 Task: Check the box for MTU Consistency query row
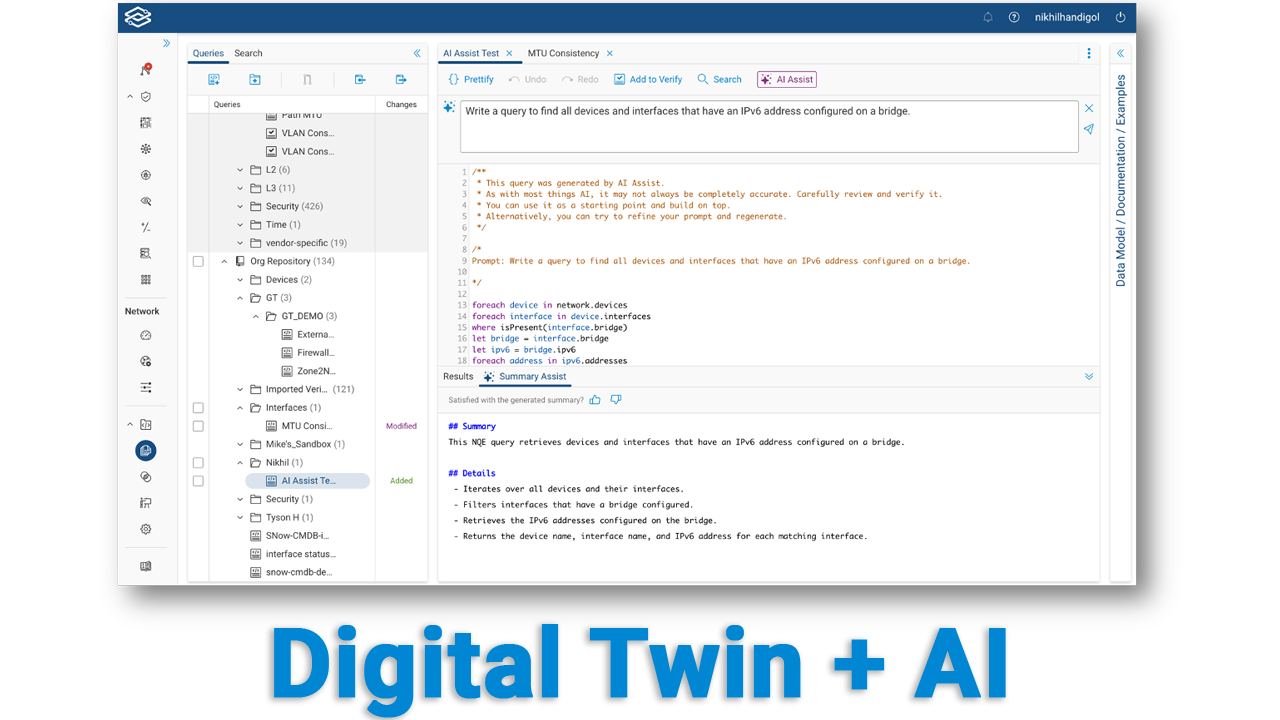point(198,426)
